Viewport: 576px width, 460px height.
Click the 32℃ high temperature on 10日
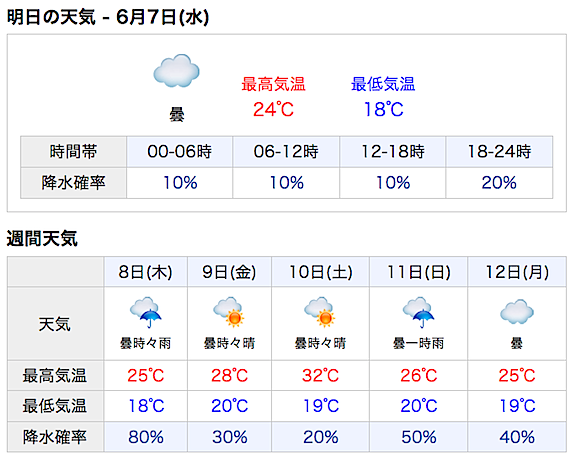tap(320, 375)
